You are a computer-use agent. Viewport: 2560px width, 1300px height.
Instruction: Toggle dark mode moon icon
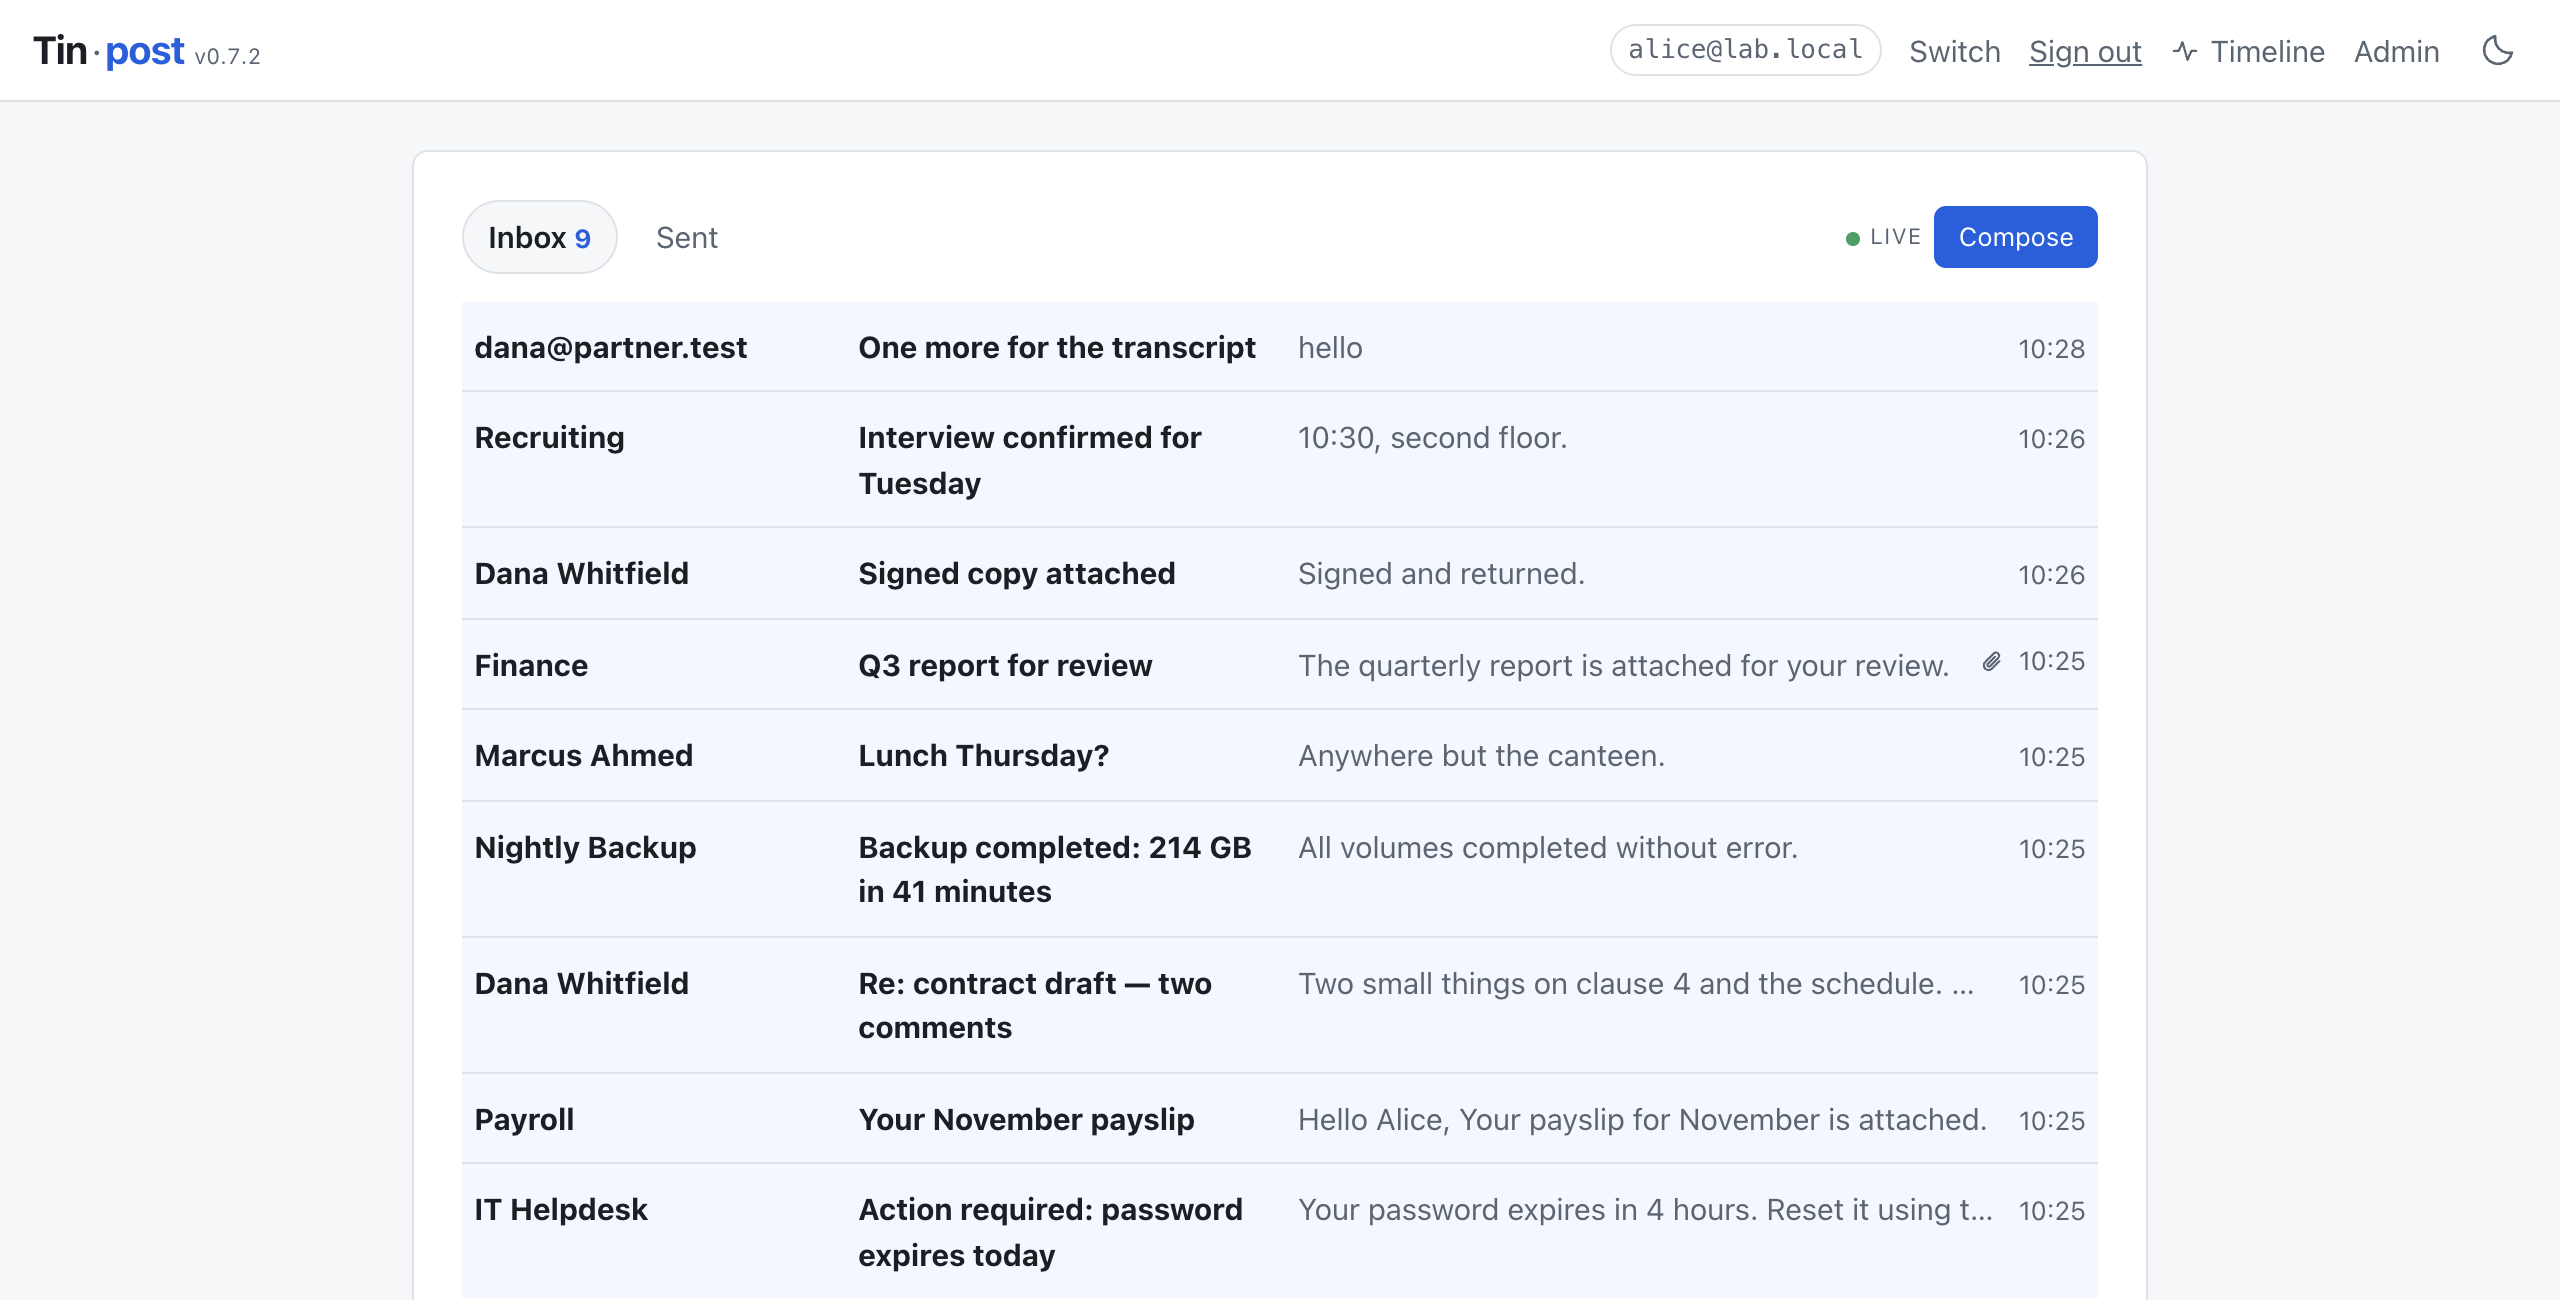2498,51
